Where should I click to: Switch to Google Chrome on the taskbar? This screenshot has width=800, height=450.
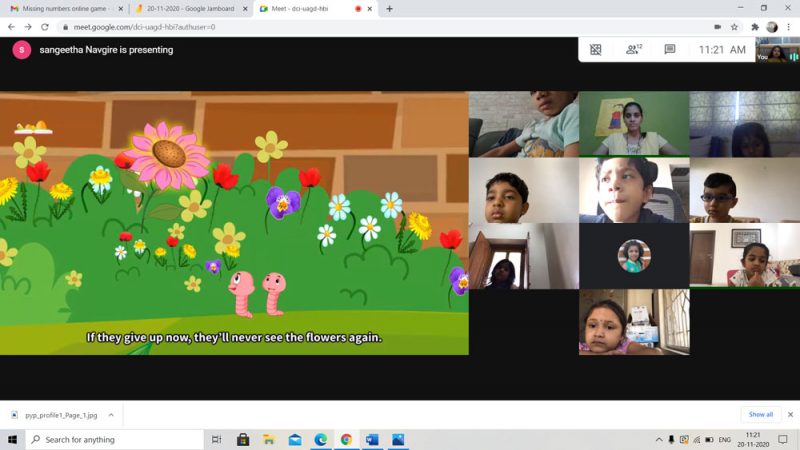346,439
